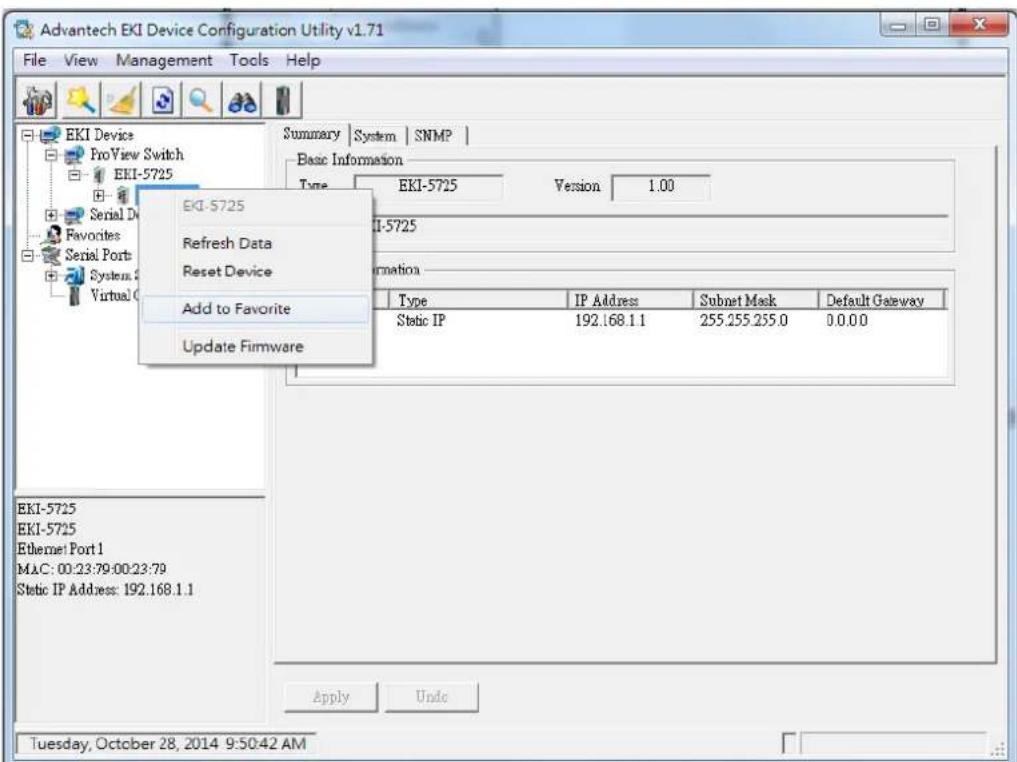Switch to the SNMP tab
The image size is (1017, 762).
pos(433,136)
